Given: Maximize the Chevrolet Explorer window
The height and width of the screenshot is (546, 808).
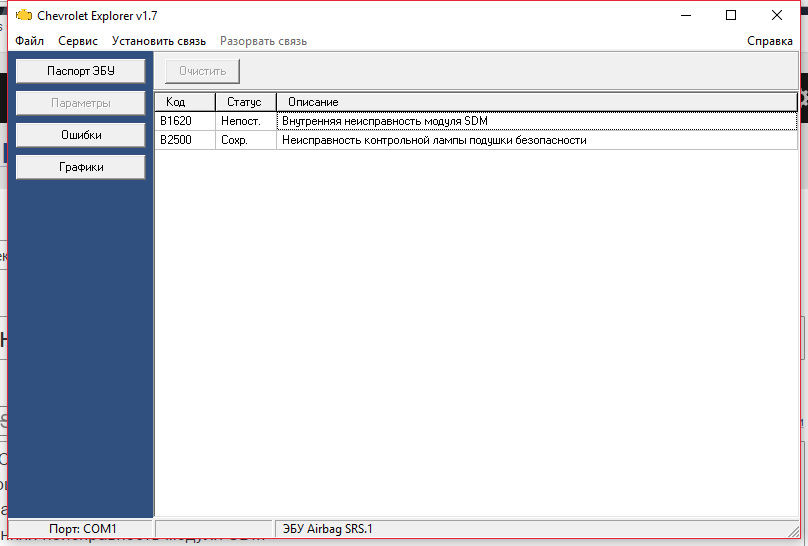Looking at the screenshot, I should 731,15.
